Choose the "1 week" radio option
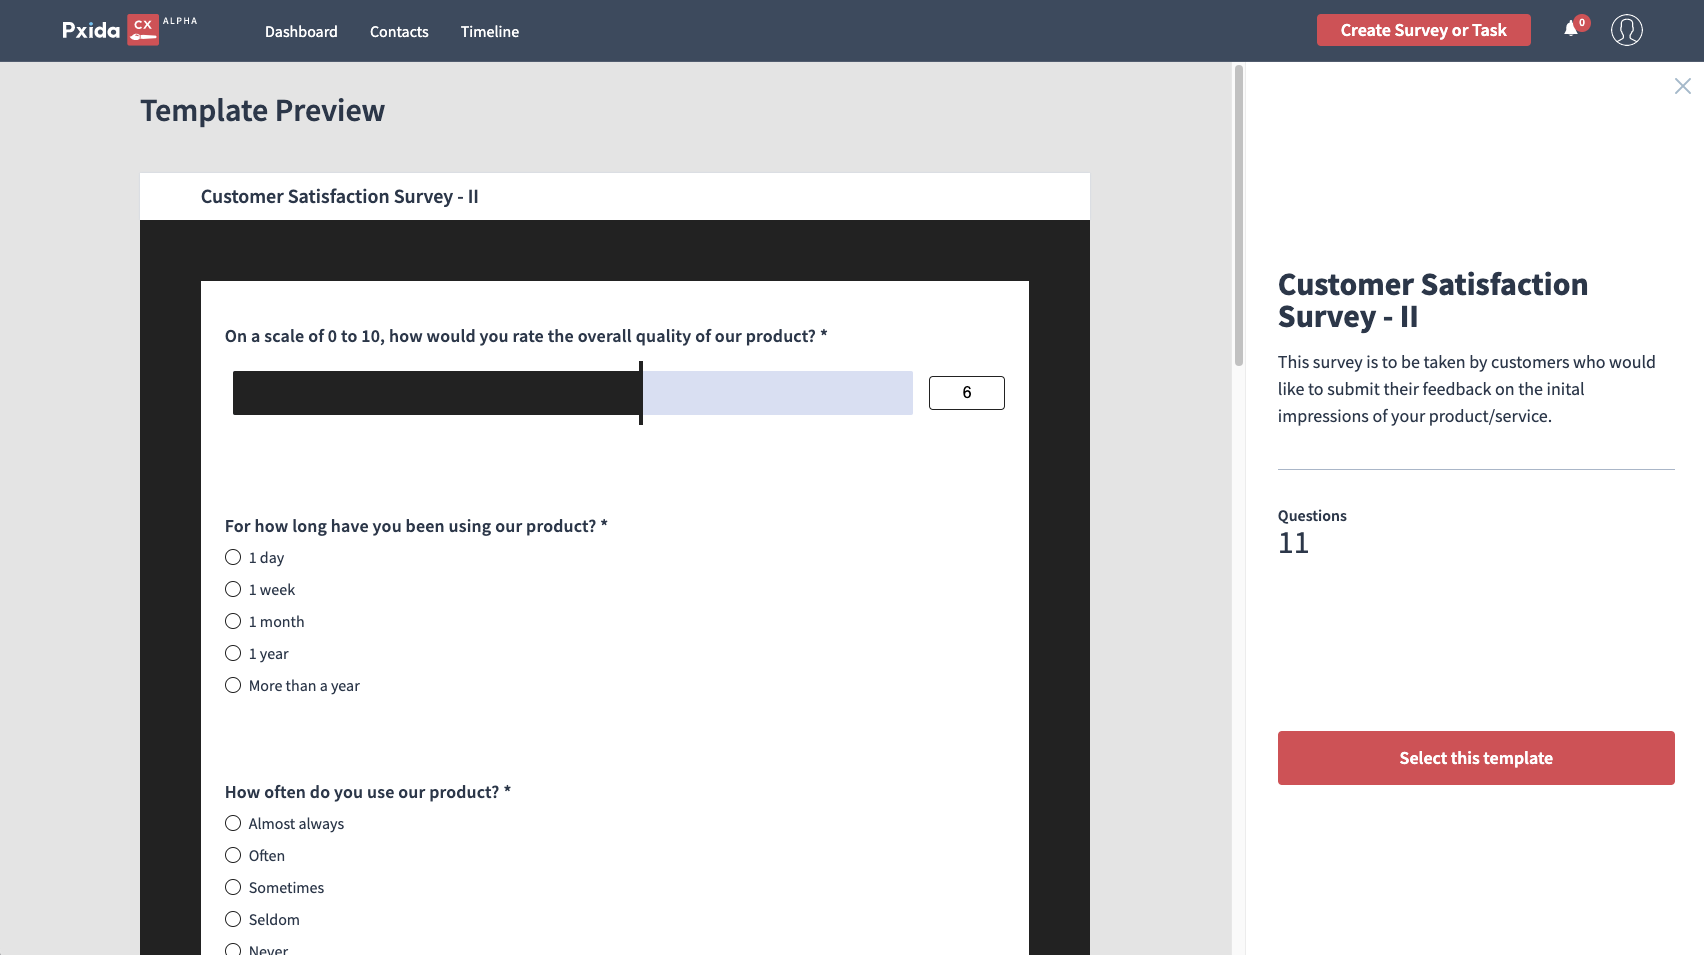1704x955 pixels. point(233,590)
